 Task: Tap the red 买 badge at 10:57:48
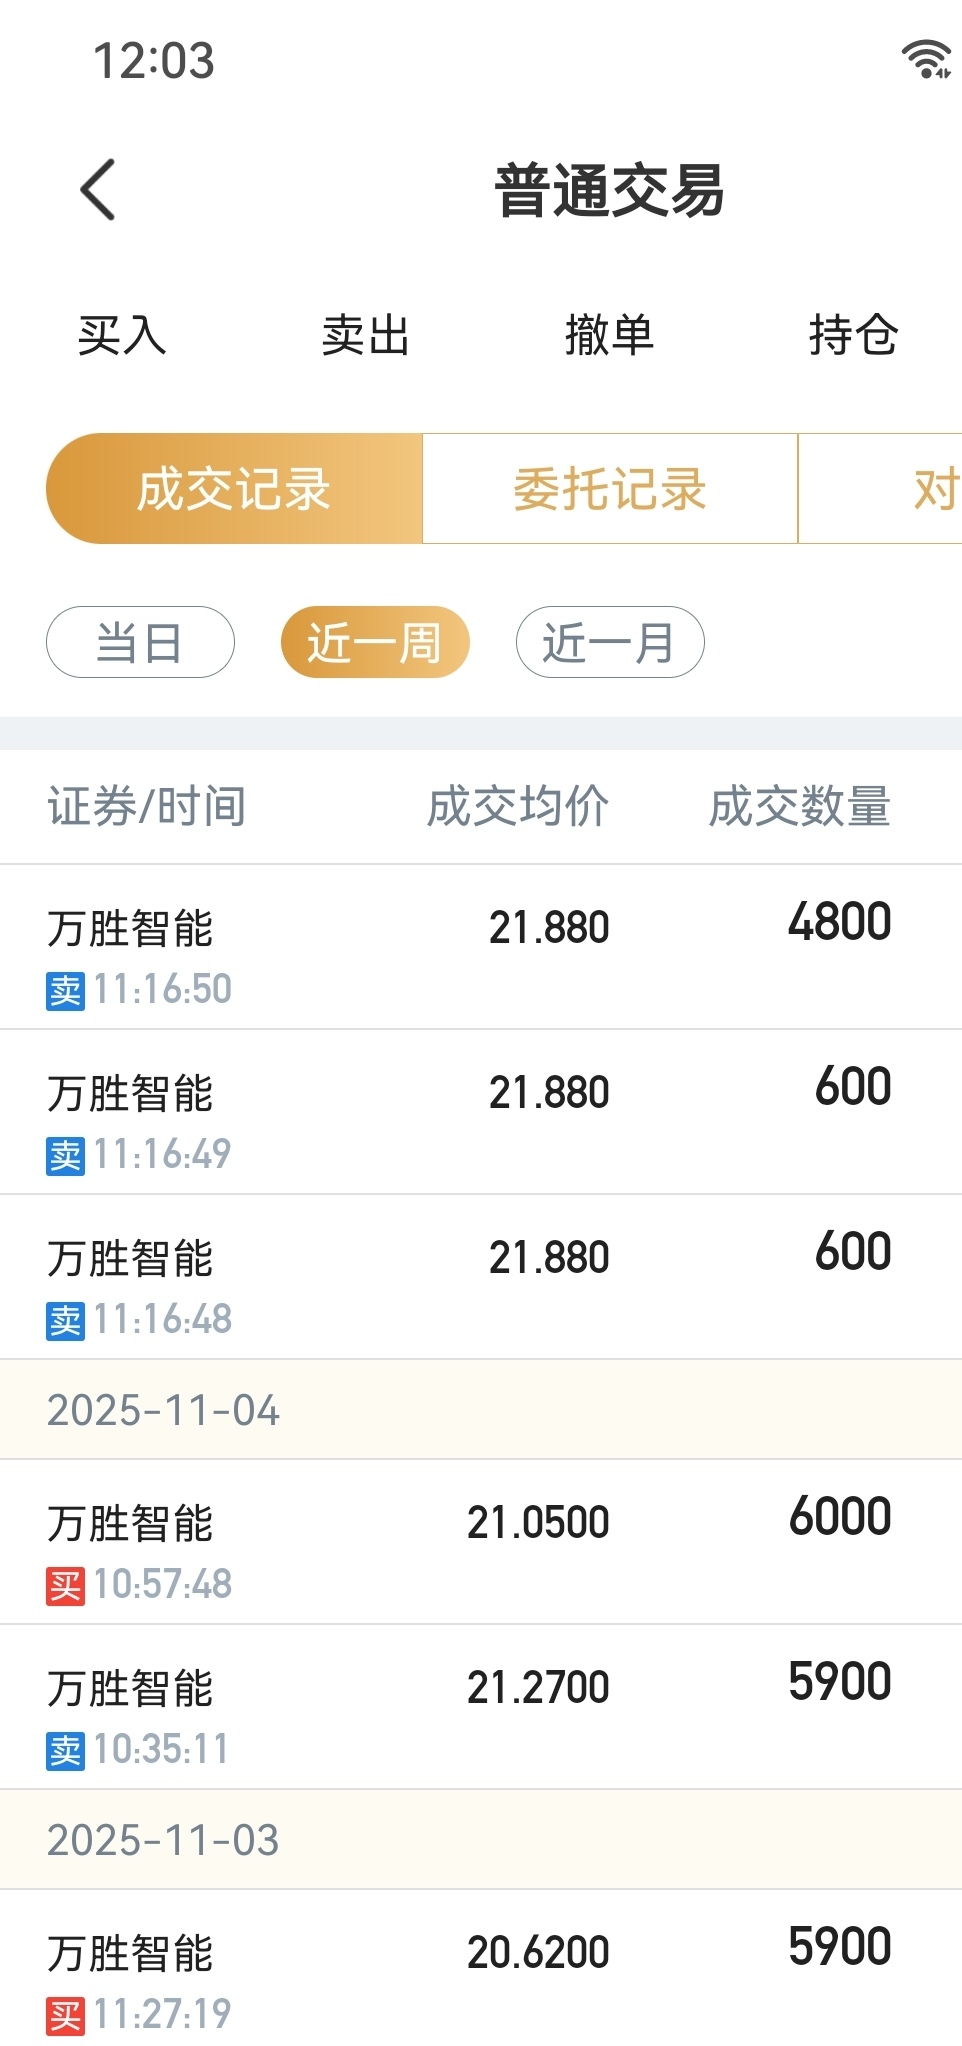click(x=66, y=1585)
